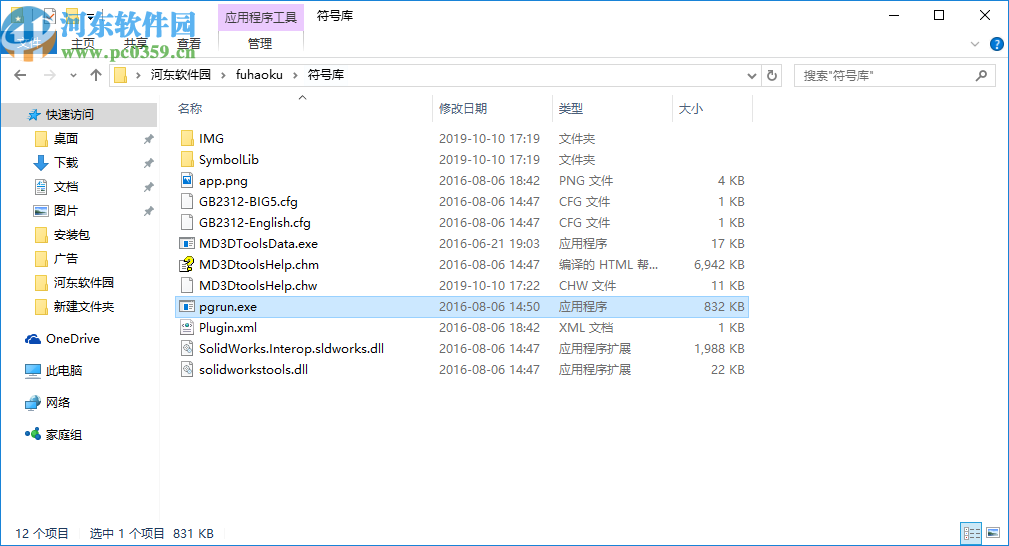Open 桌面 quick access folder
Screen dimensions: 1009x546
[x=56, y=138]
